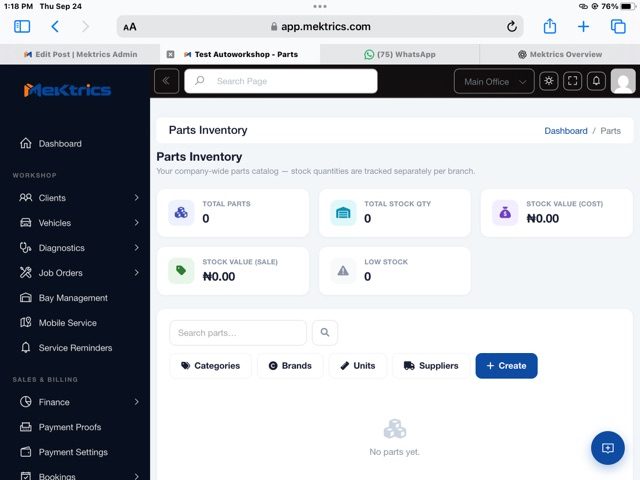Click the Units button

(358, 366)
